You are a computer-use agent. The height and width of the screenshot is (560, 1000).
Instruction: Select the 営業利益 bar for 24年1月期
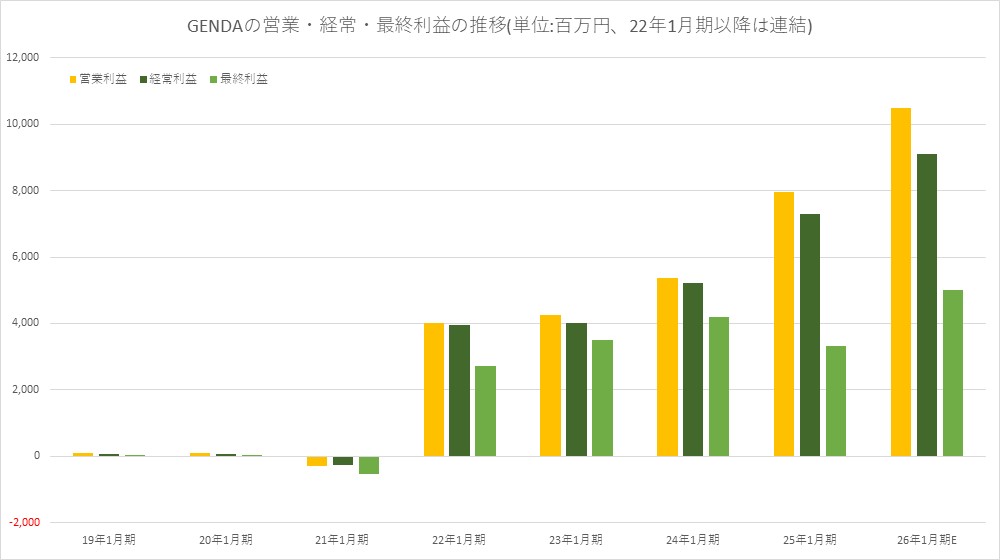[667, 367]
